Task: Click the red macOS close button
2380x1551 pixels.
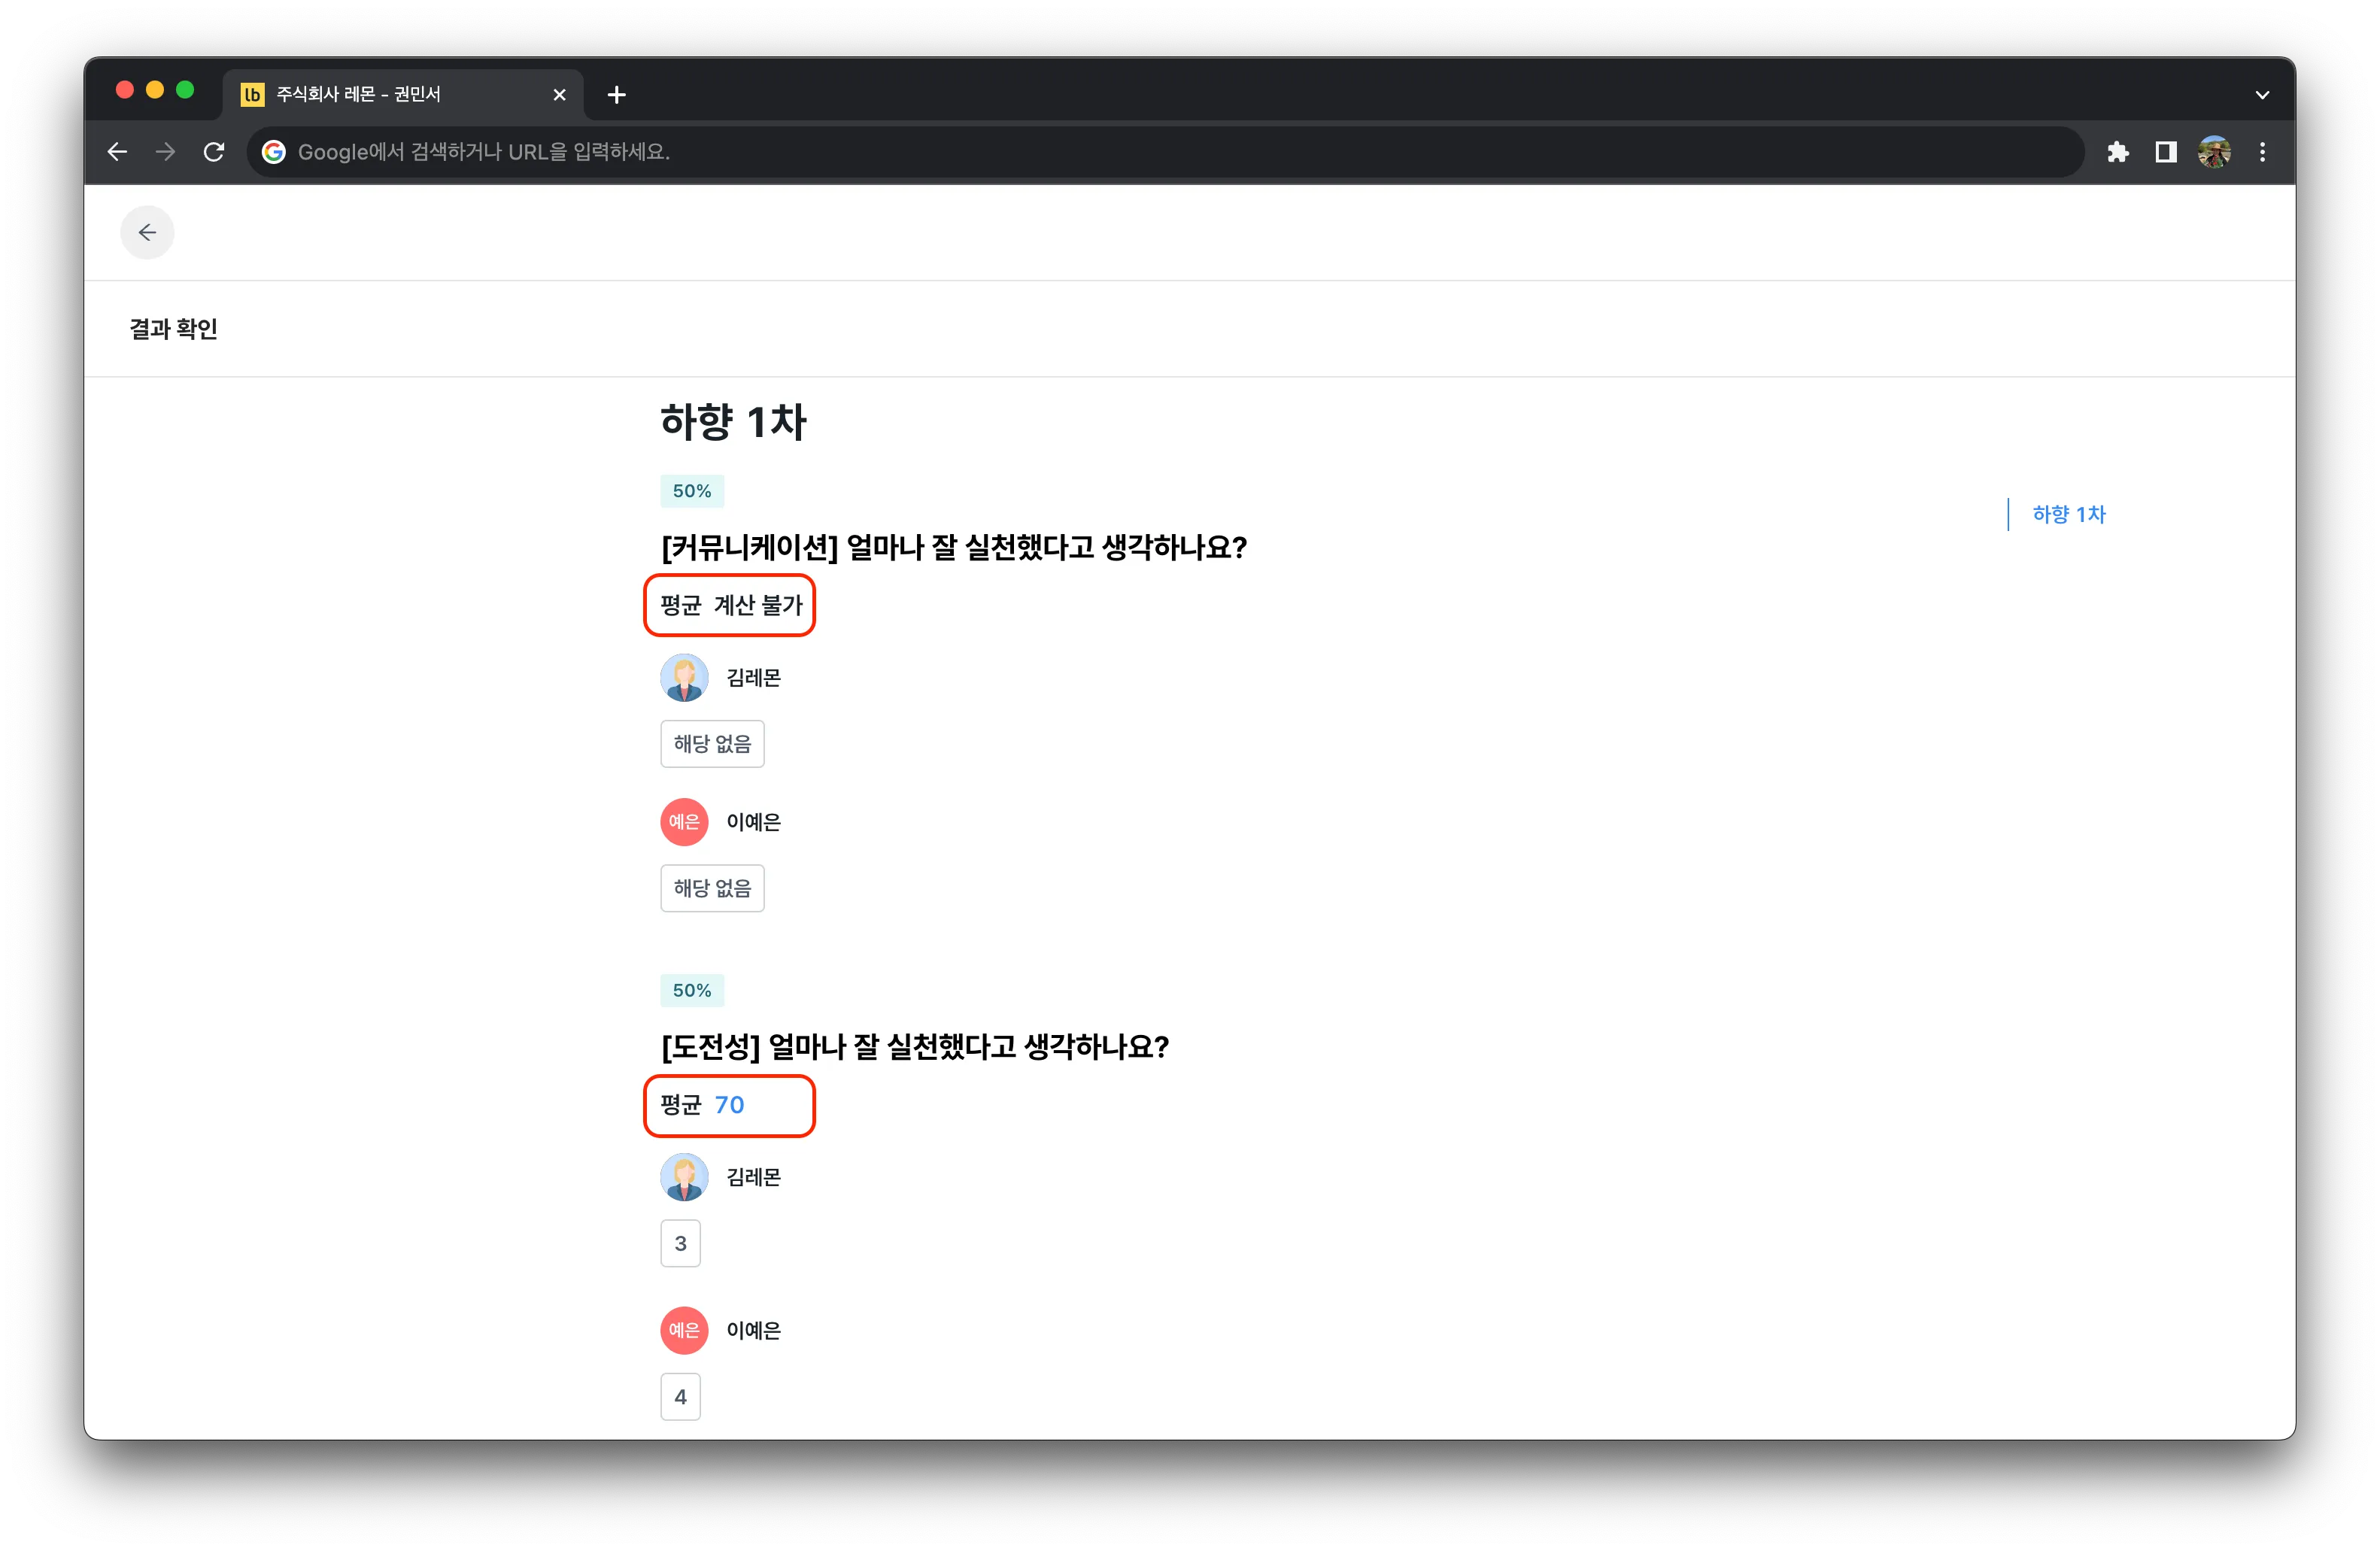Action: 125,90
